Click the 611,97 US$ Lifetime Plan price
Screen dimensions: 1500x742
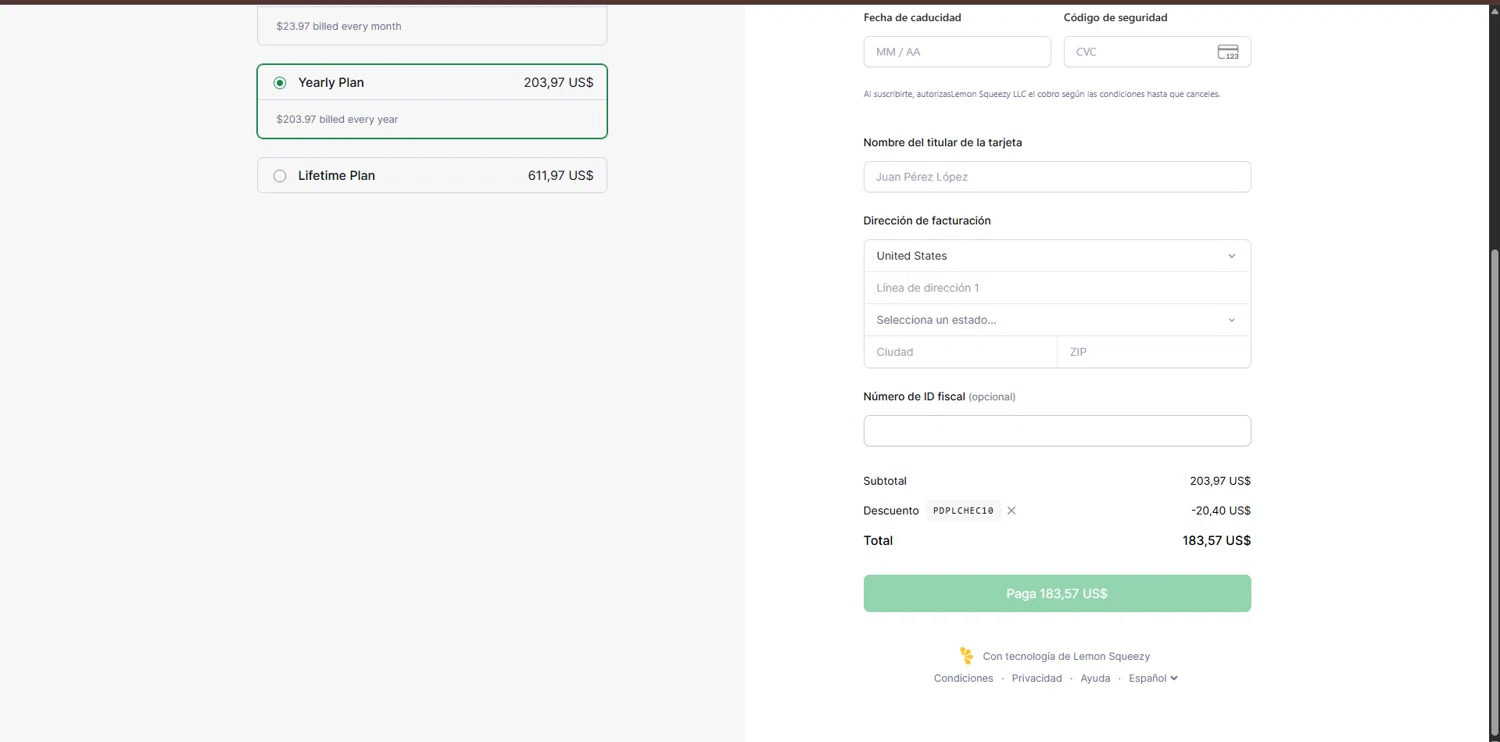click(560, 176)
